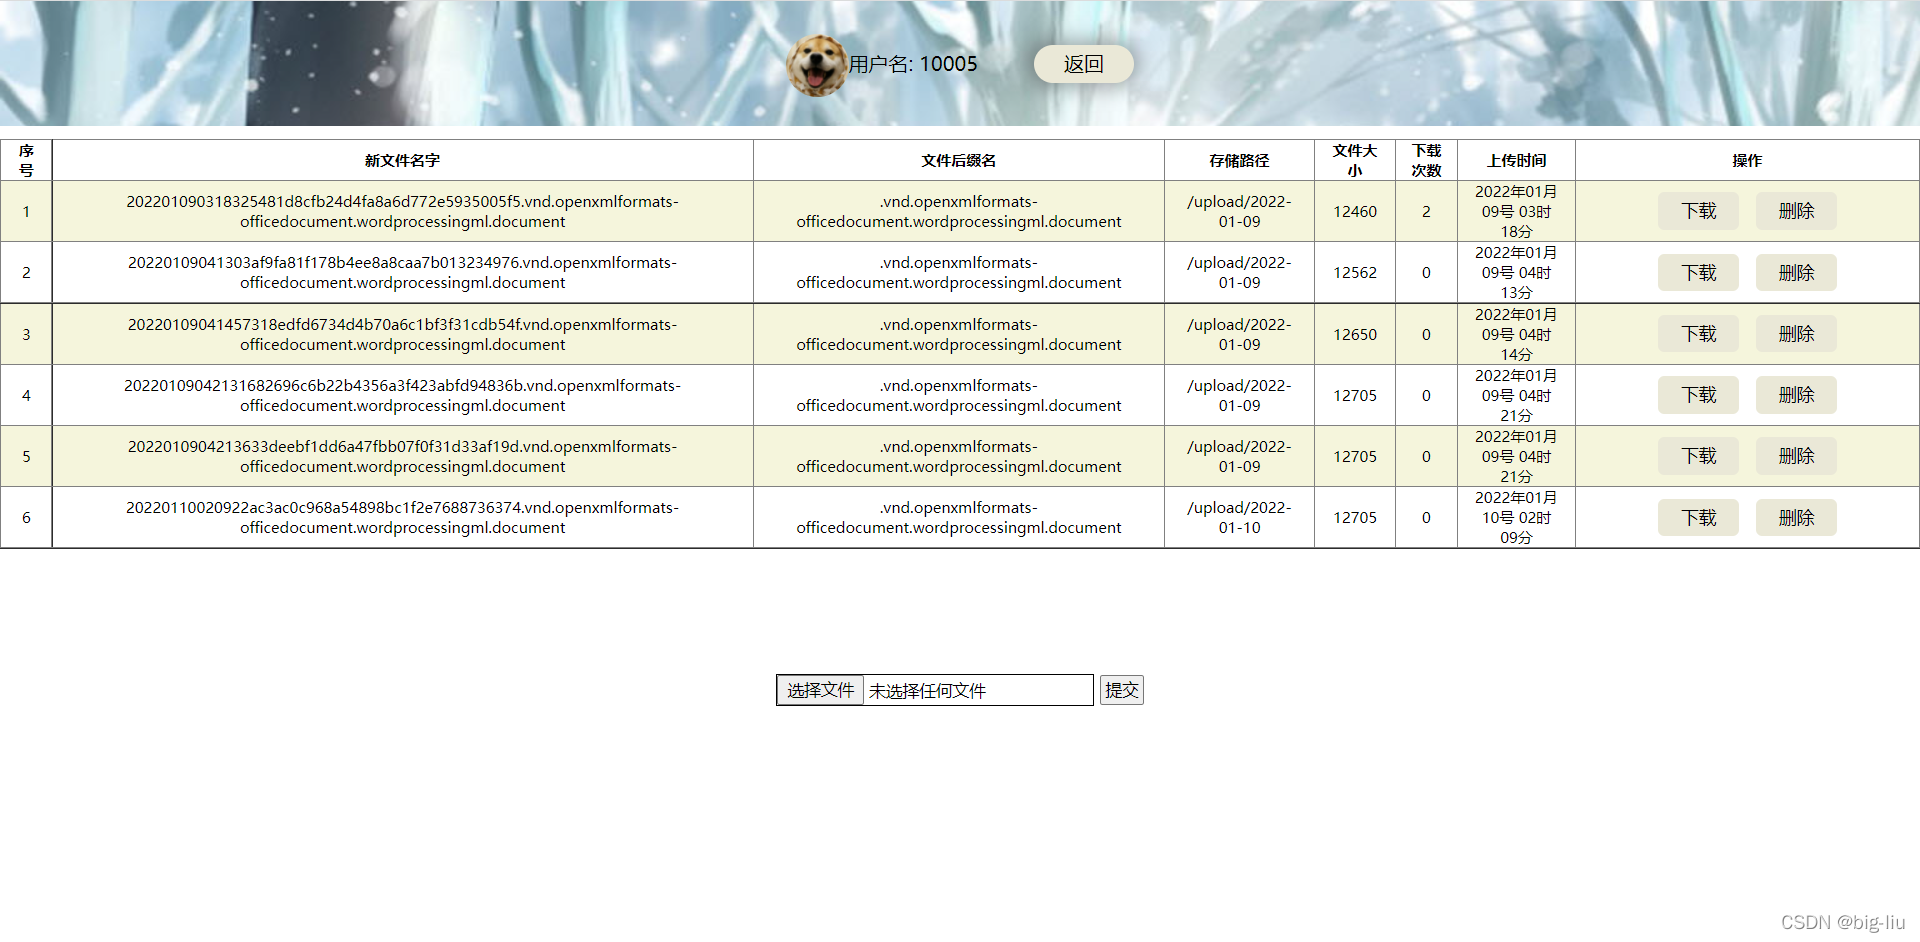Click the 操作 column header
Viewport: 1920px width, 942px height.
point(1747,160)
